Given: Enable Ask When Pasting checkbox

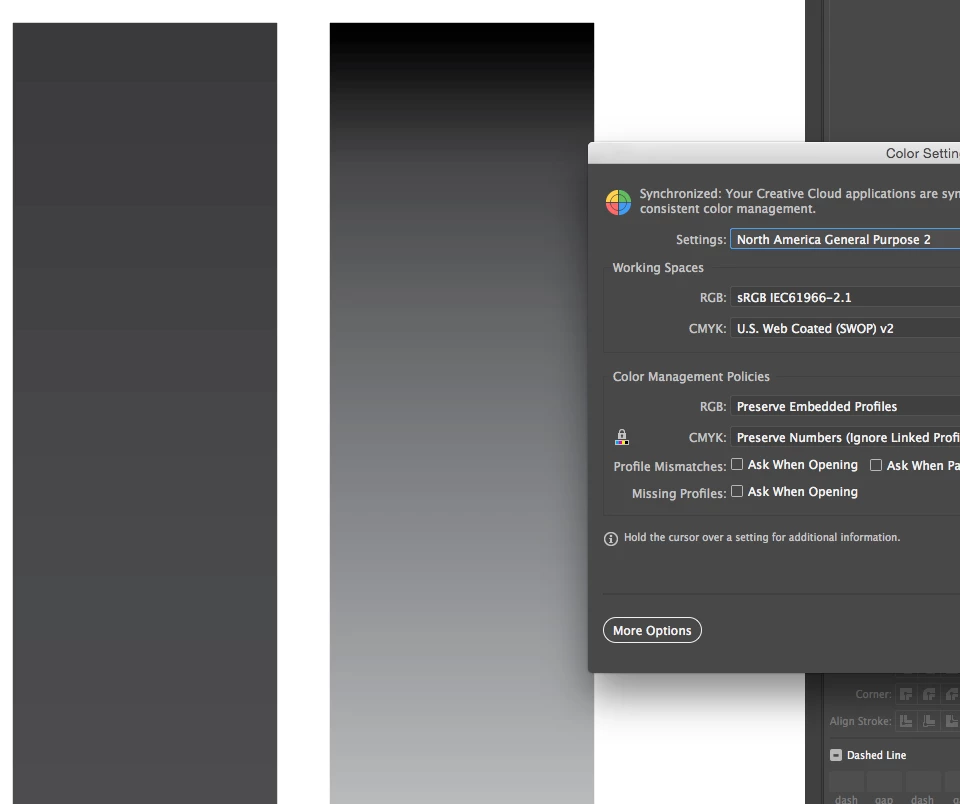Looking at the screenshot, I should point(876,465).
